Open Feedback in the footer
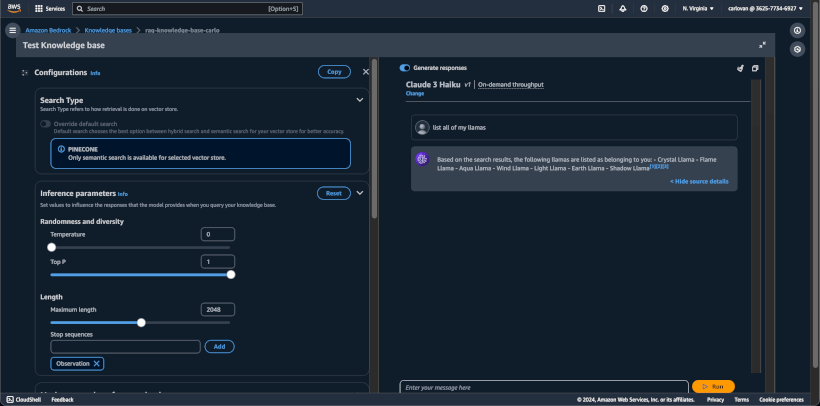Viewport: 820px width, 406px height. pyautogui.click(x=62, y=400)
